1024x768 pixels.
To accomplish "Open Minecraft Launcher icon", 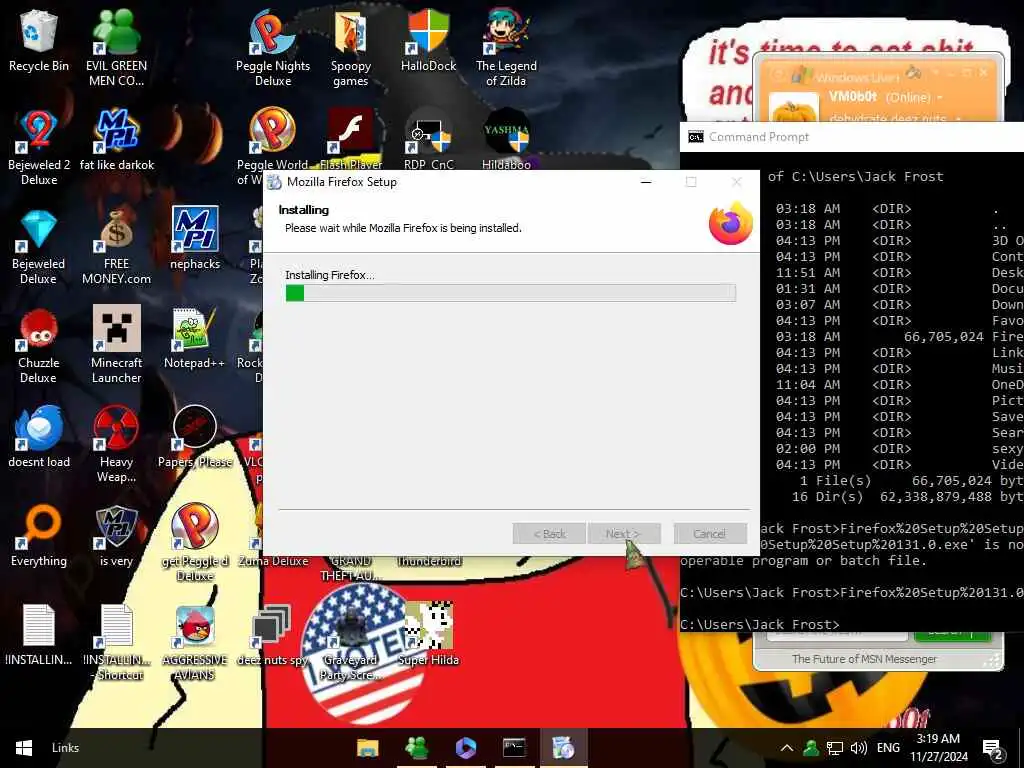I will 116,345.
